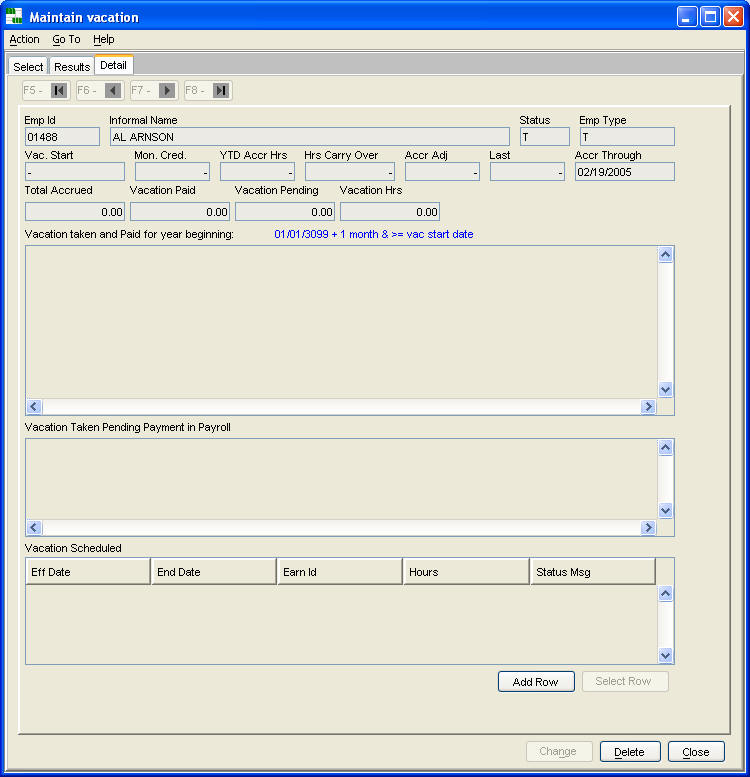
Task: Click left arrow in Pending Payment list
Action: (34, 528)
